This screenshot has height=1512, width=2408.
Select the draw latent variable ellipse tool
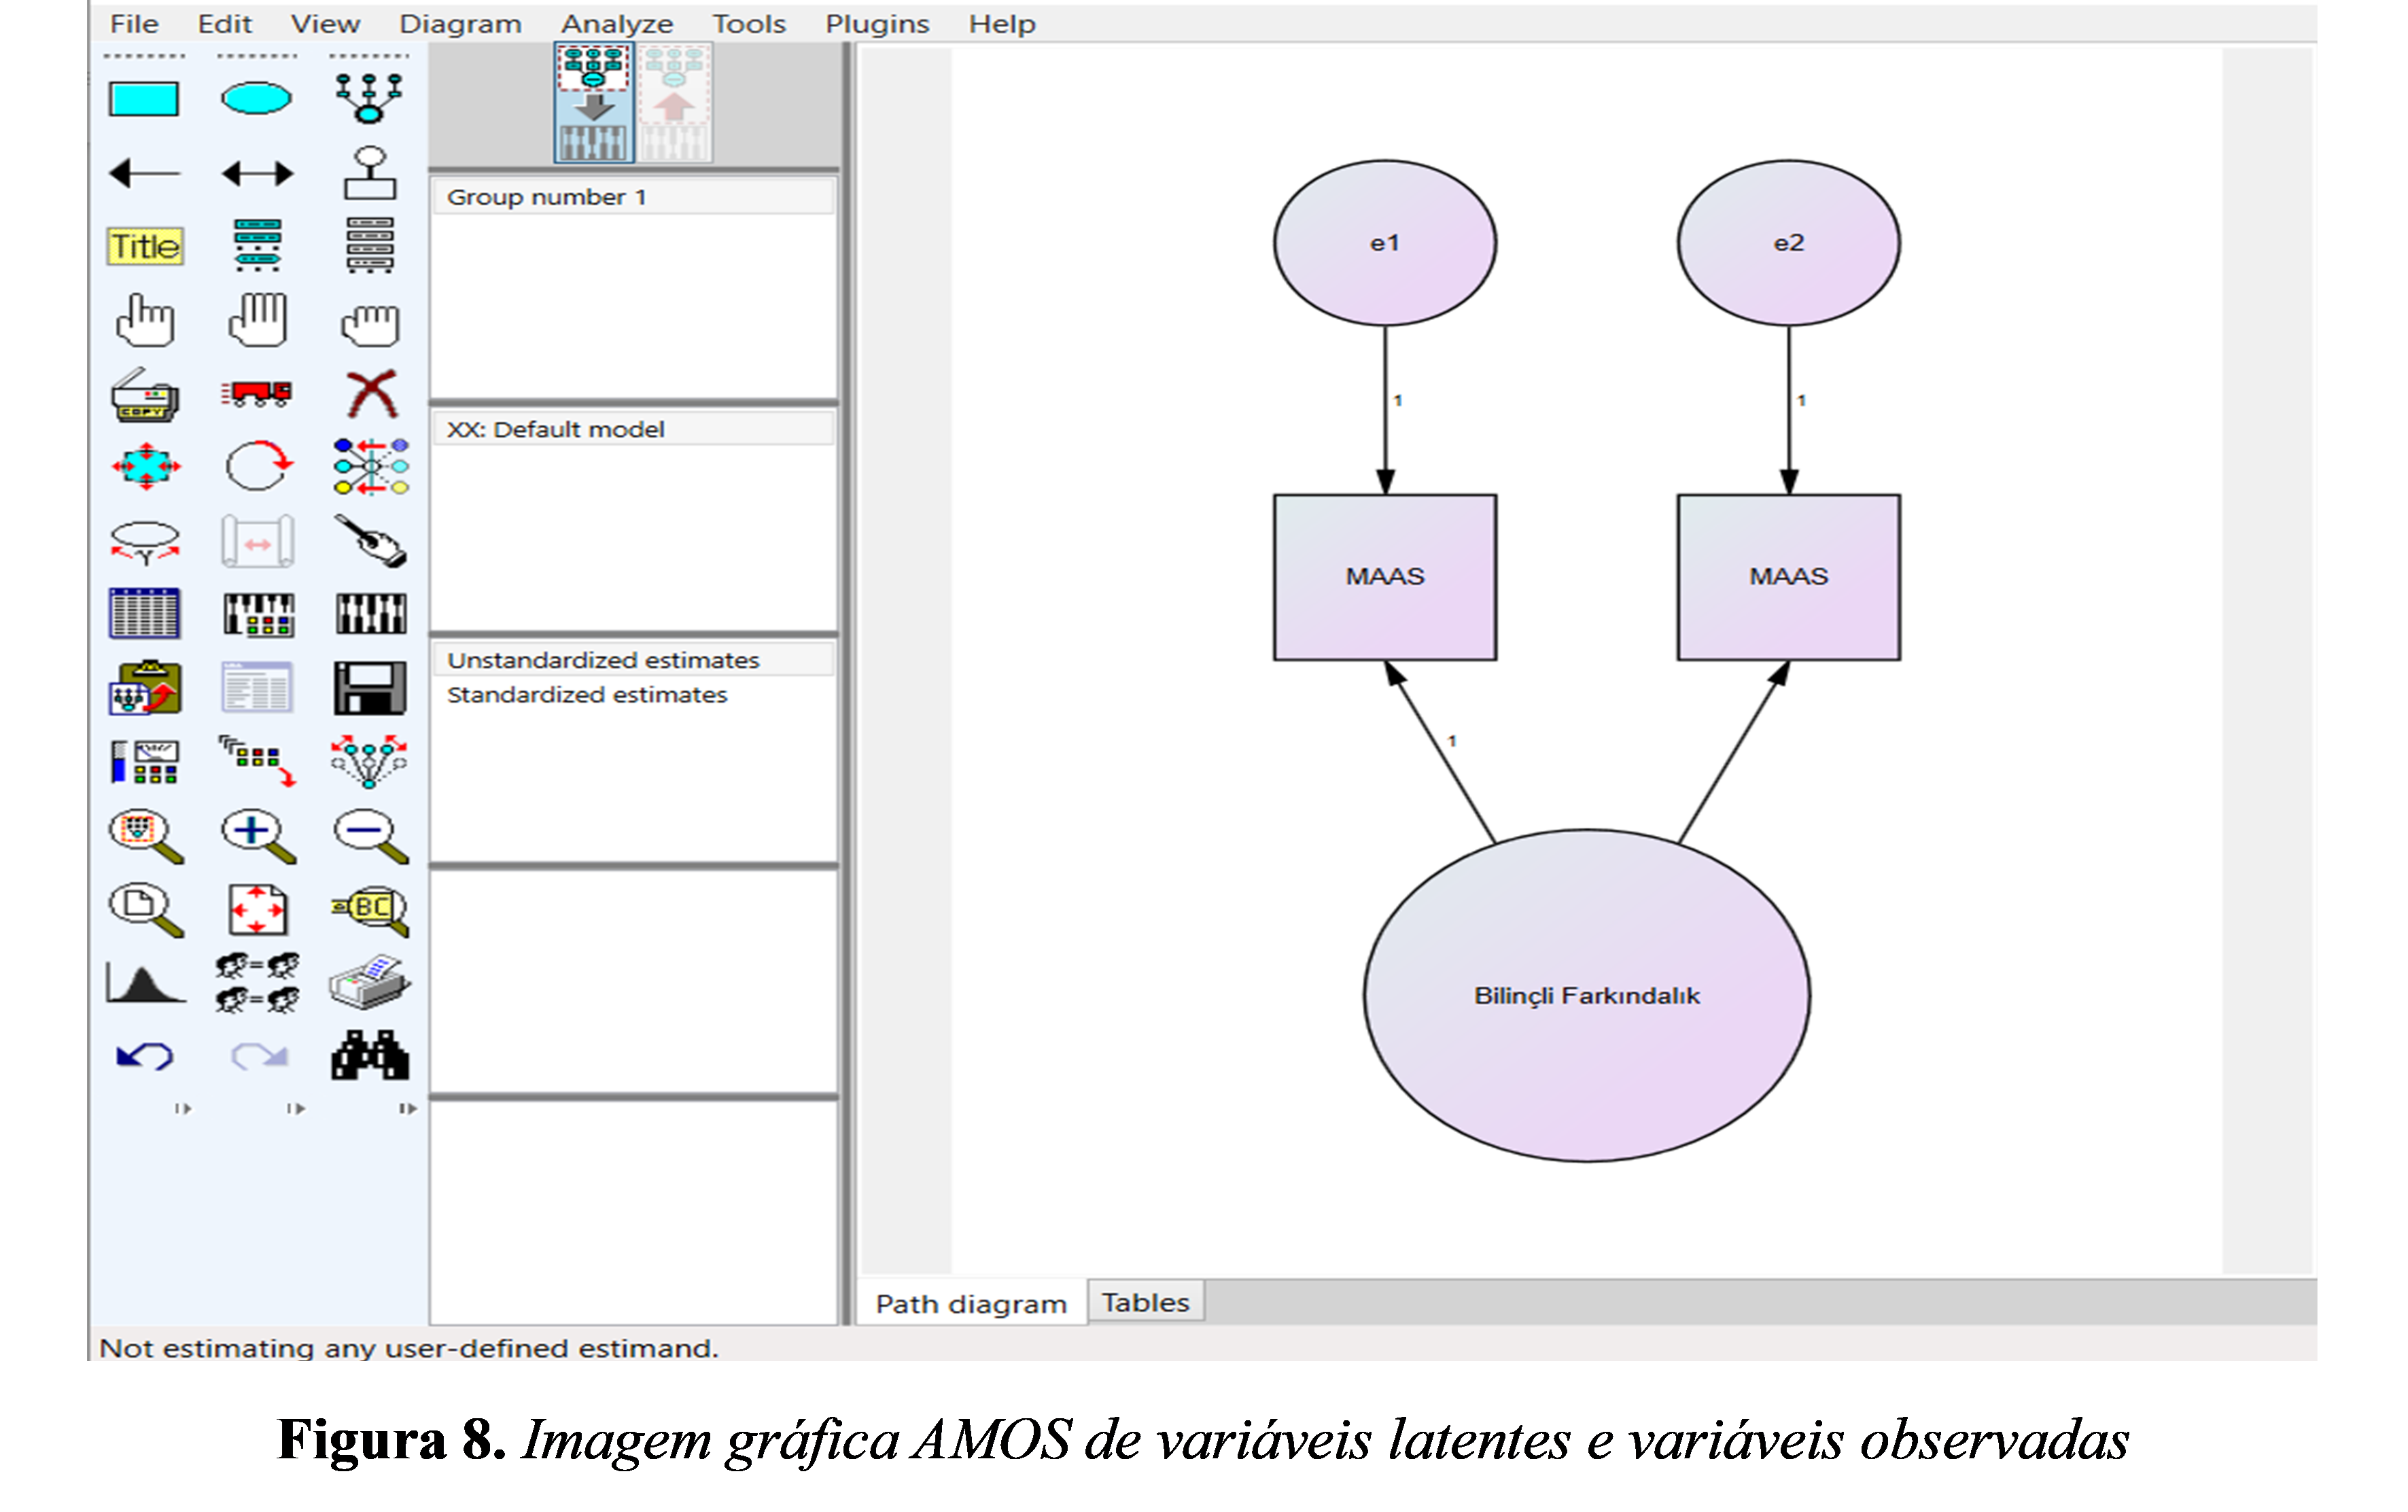tap(256, 99)
